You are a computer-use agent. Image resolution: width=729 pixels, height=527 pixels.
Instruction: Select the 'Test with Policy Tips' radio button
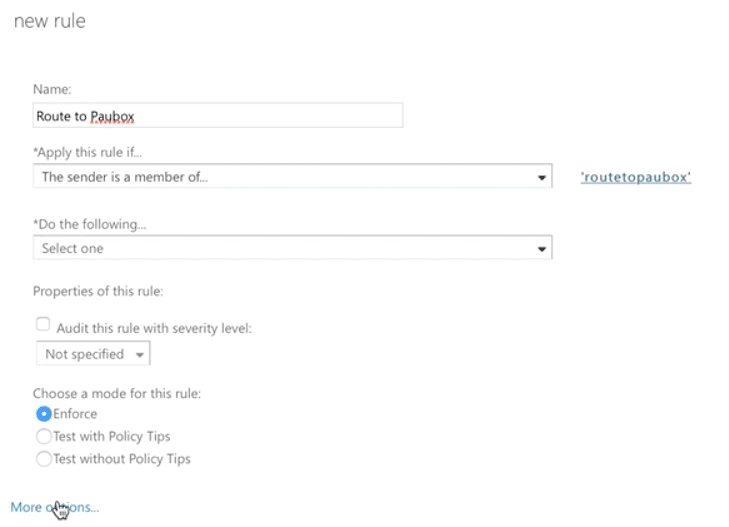click(43, 436)
